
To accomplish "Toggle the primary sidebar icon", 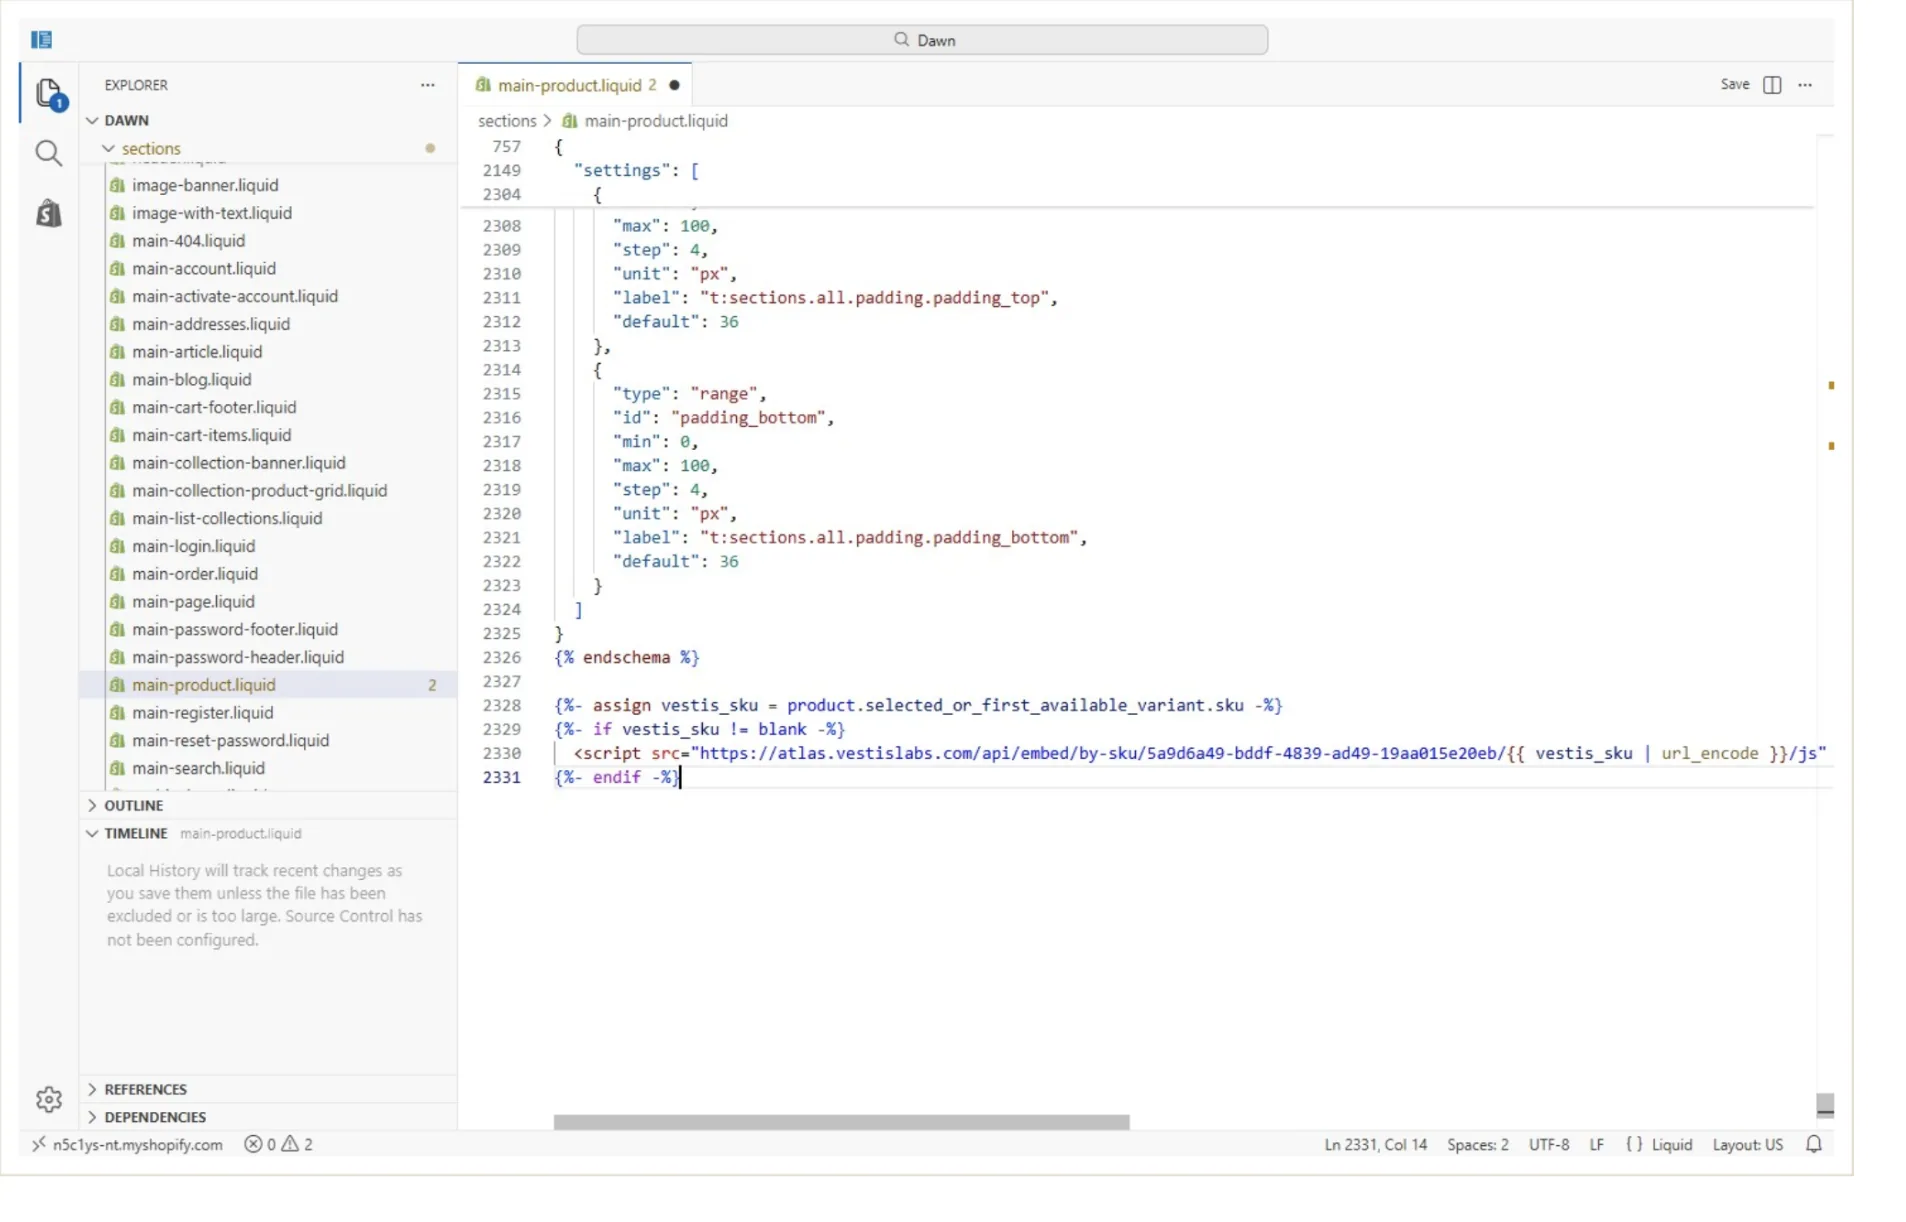I will (41, 40).
